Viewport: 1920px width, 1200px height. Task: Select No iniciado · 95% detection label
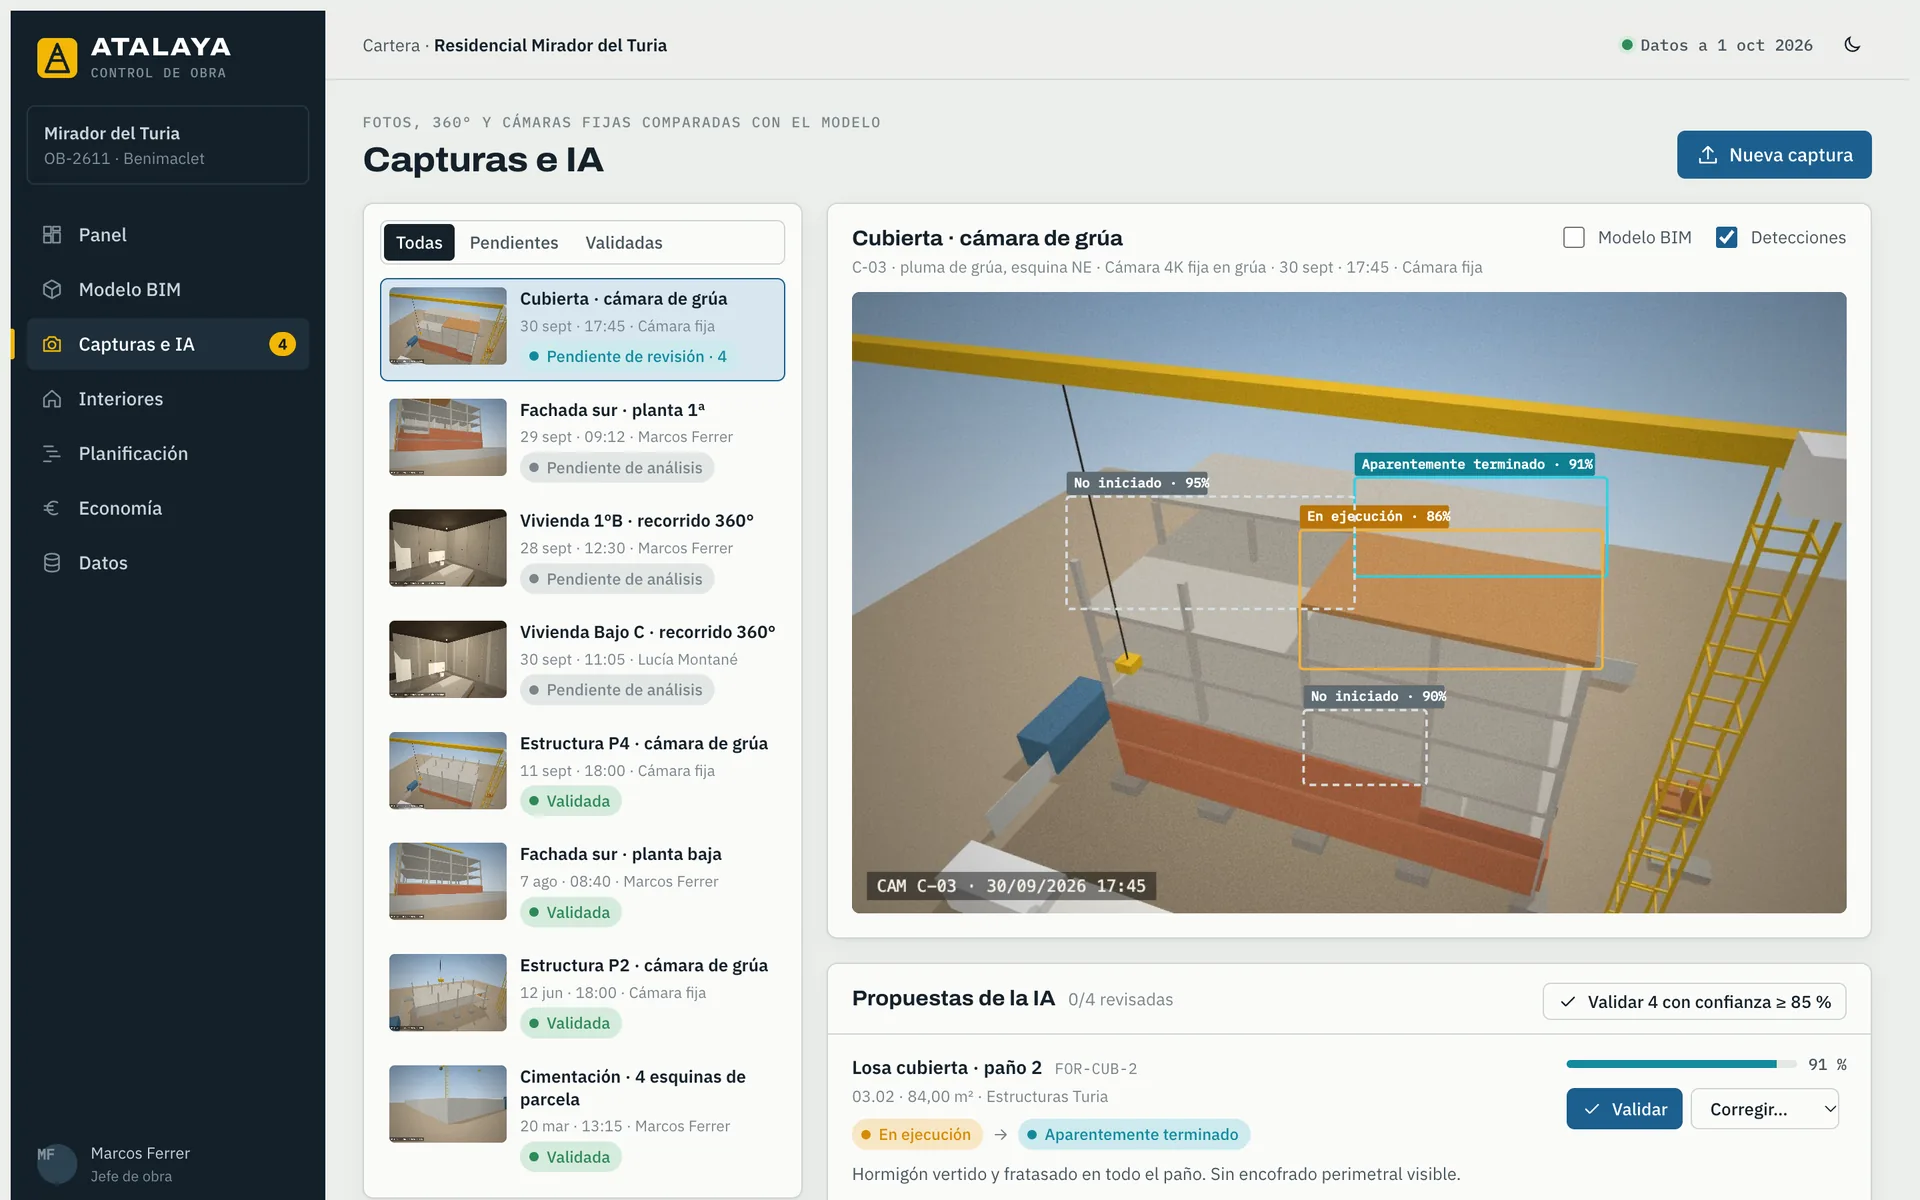point(1139,483)
